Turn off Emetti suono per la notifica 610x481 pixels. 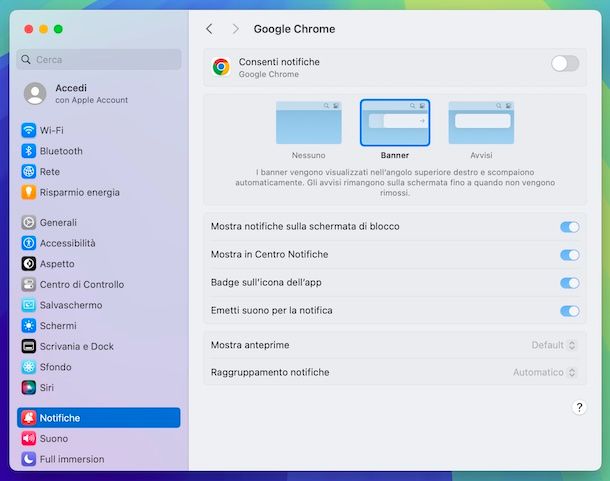click(x=569, y=311)
